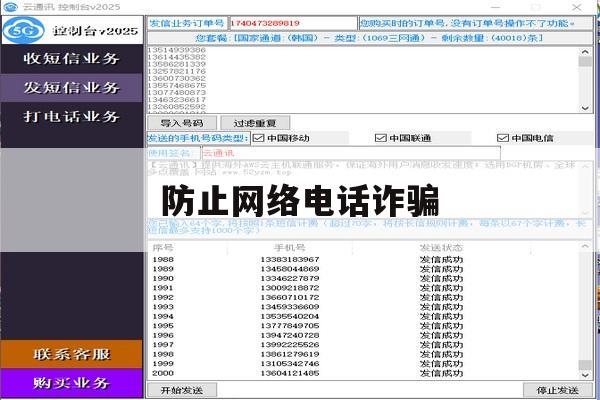Click the 控制台v2025 header title

tap(95, 31)
